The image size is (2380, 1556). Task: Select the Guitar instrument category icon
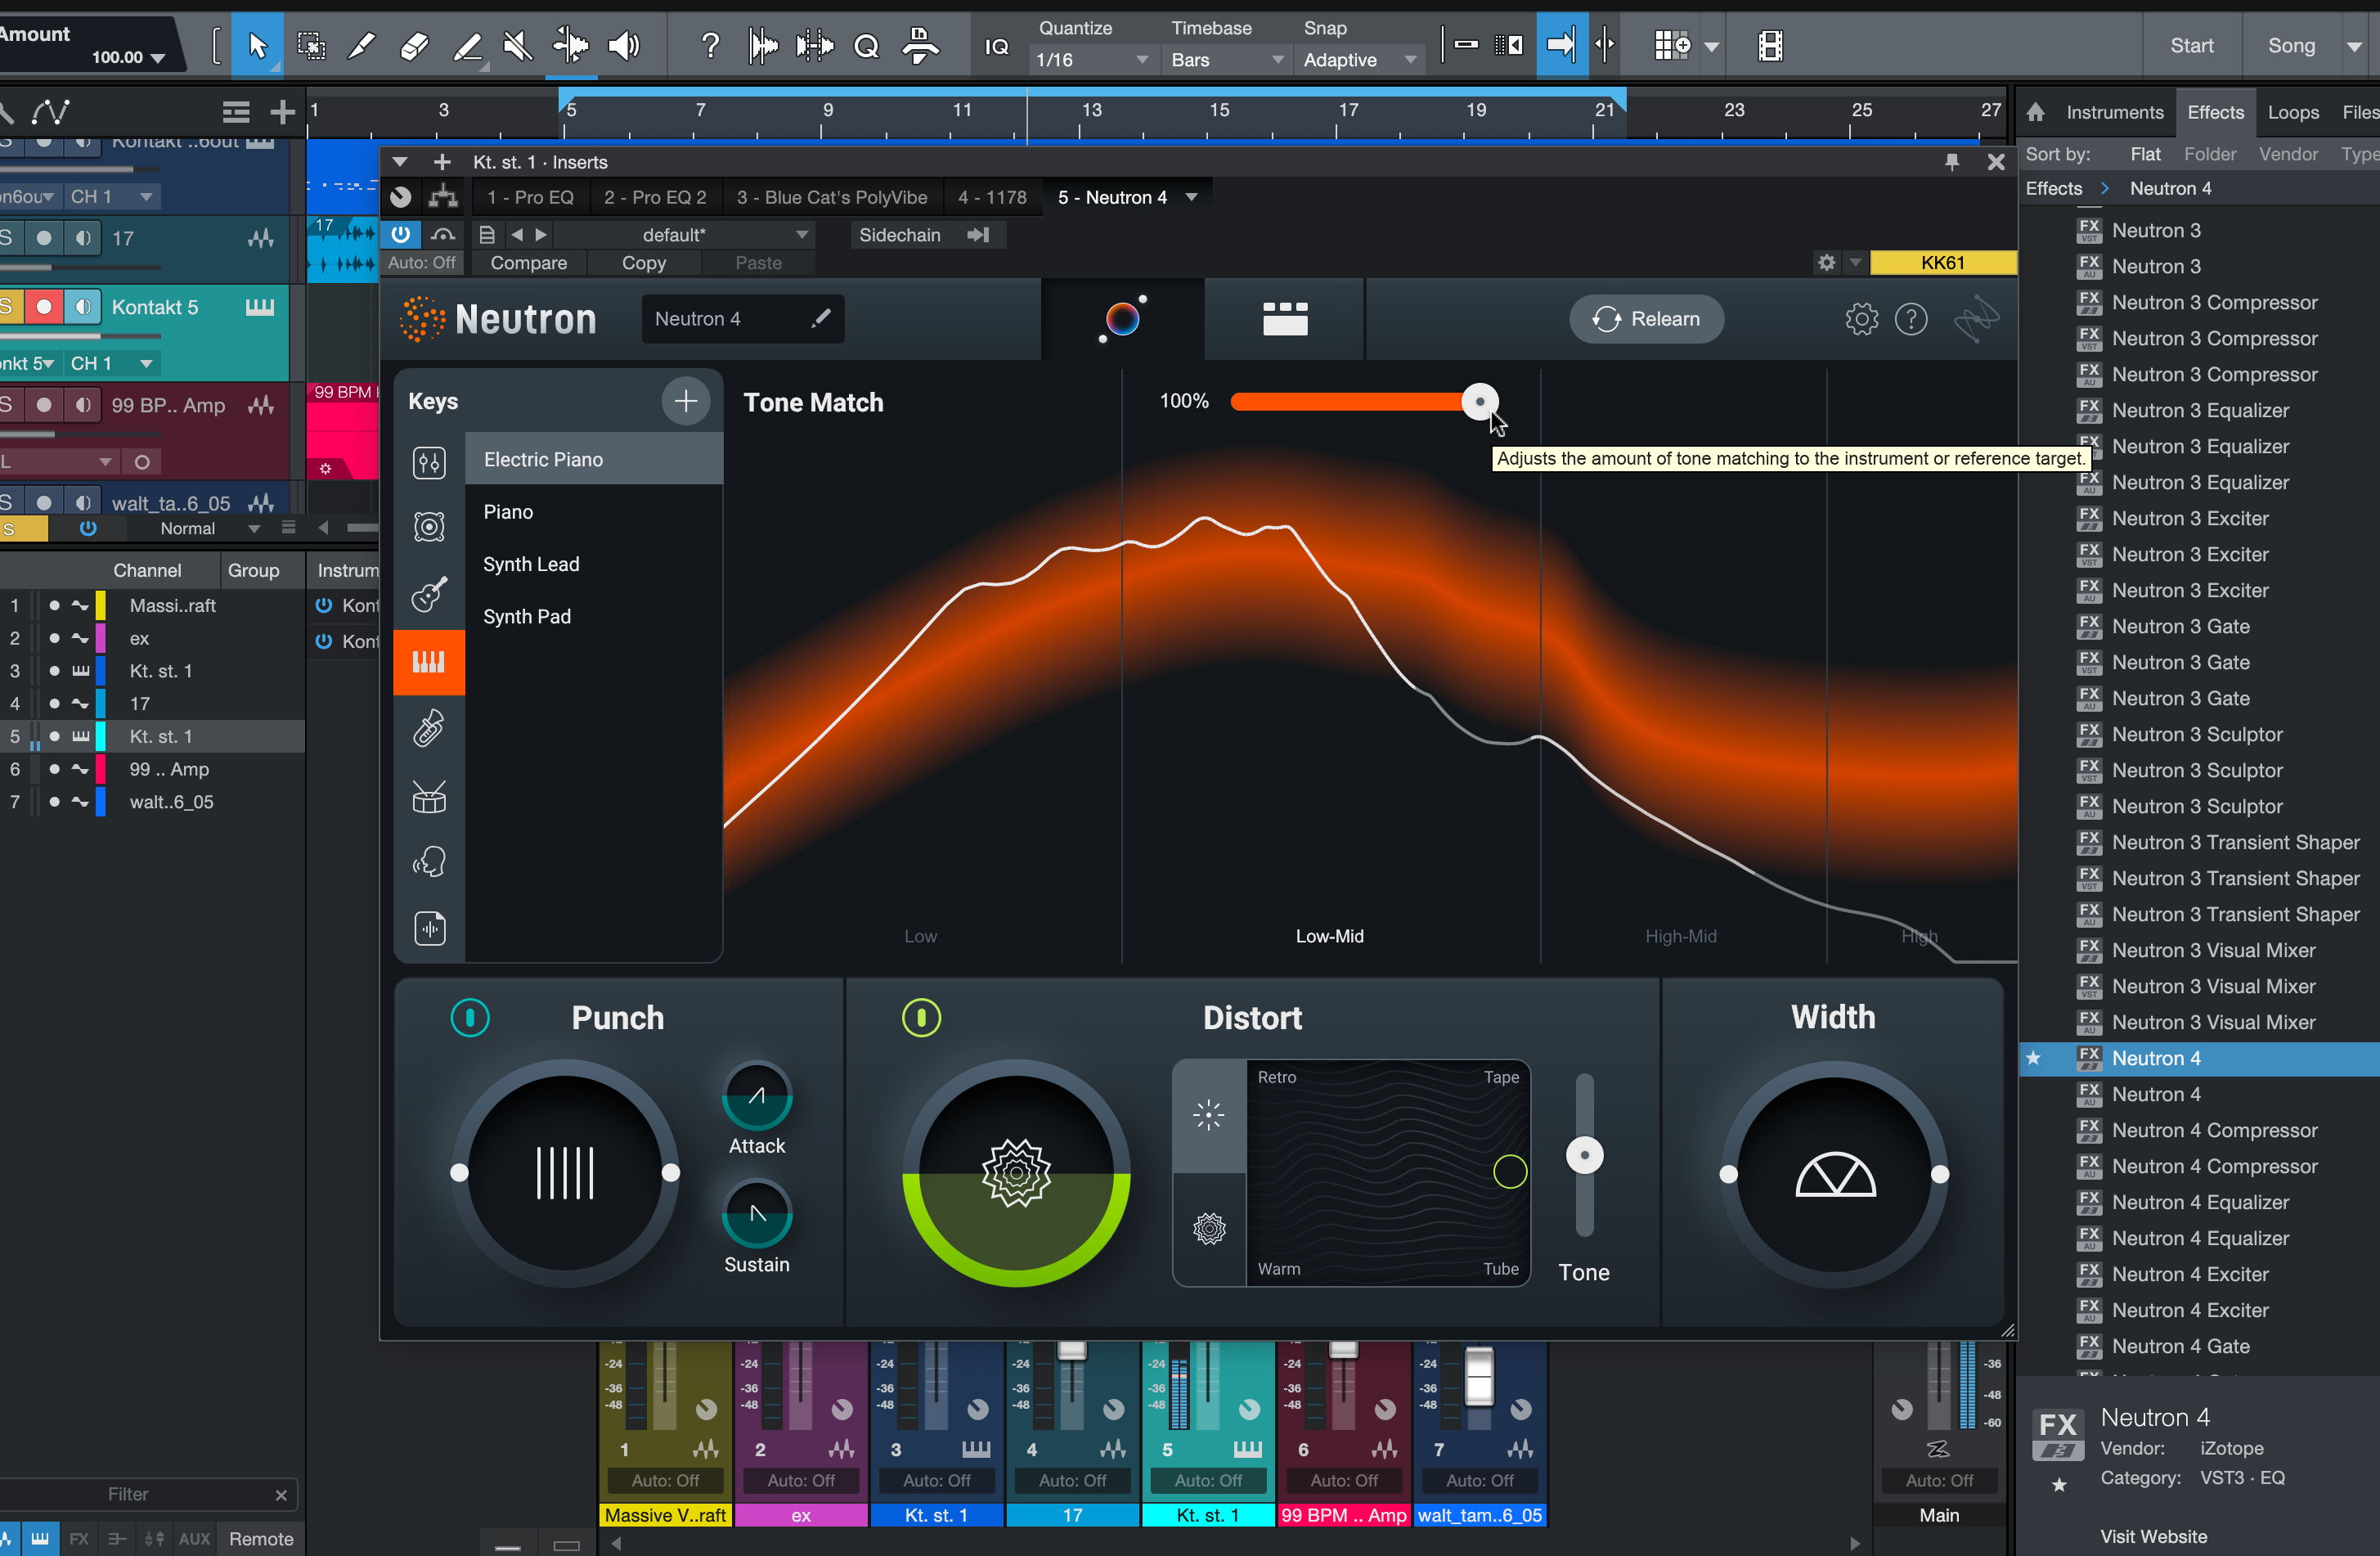[x=429, y=594]
